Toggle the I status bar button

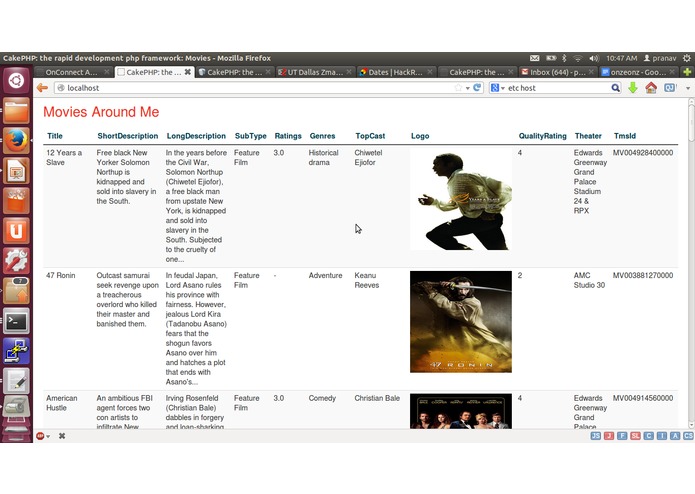(x=662, y=436)
